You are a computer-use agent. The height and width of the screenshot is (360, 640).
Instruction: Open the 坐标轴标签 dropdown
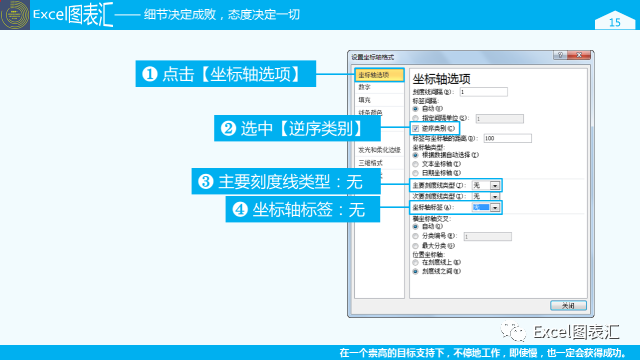[x=495, y=208]
